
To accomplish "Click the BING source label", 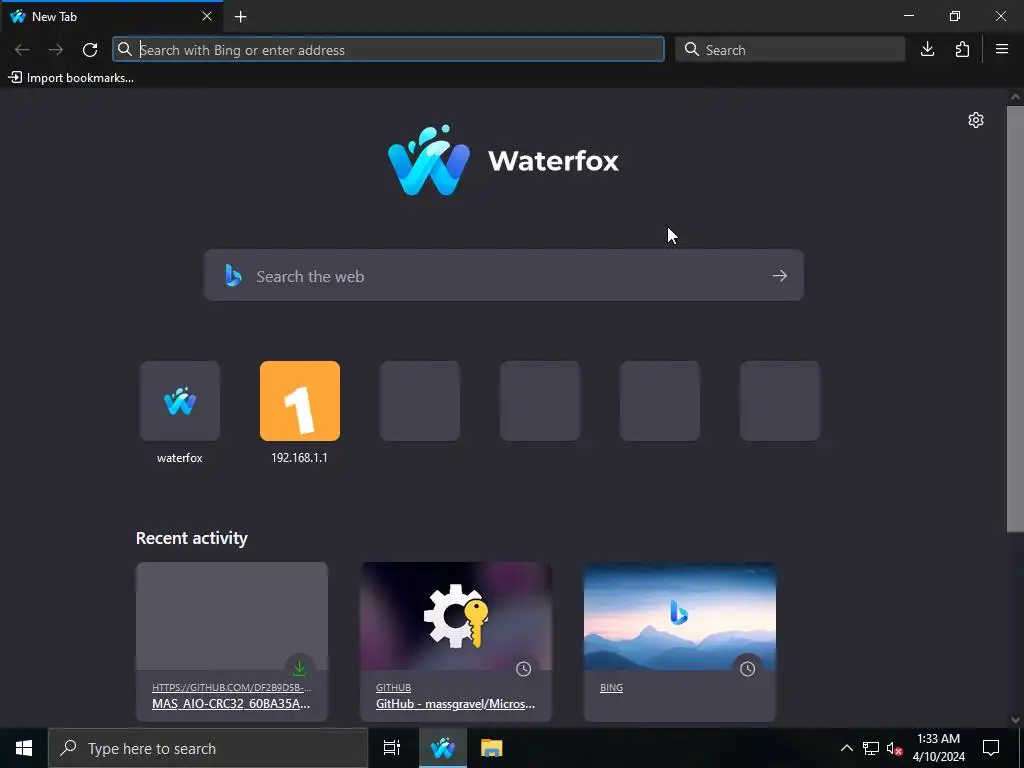I will click(x=611, y=688).
